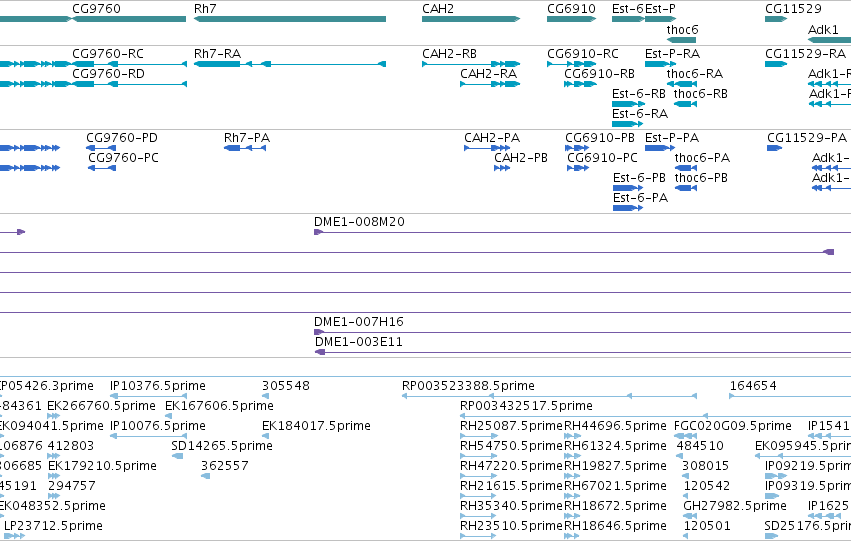Screen dimensions: 851x541
Task: Click the DME1-008M20 BAC label
Action: (x=359, y=222)
